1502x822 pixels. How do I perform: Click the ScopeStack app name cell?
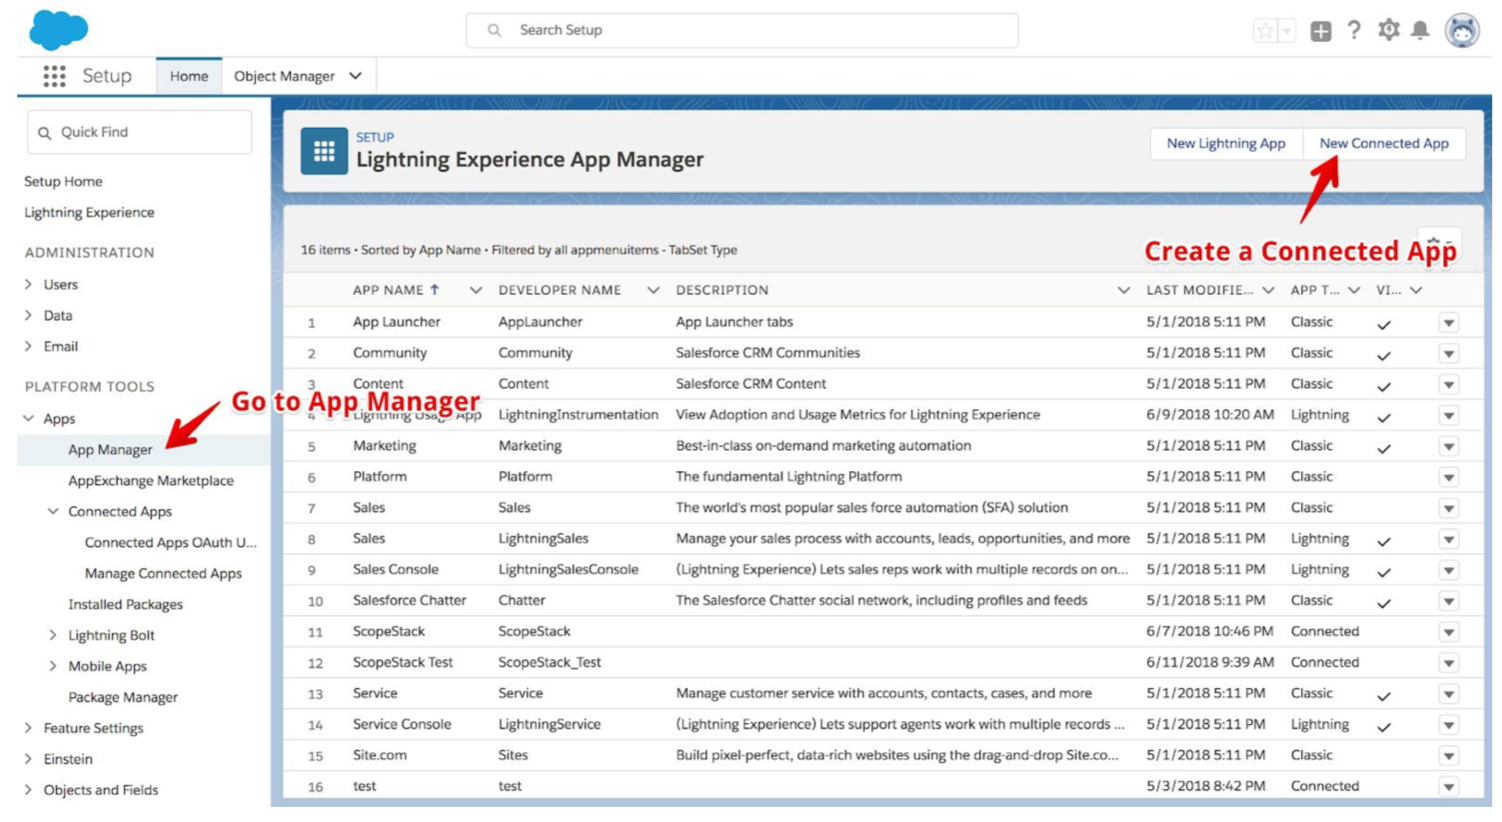click(389, 631)
